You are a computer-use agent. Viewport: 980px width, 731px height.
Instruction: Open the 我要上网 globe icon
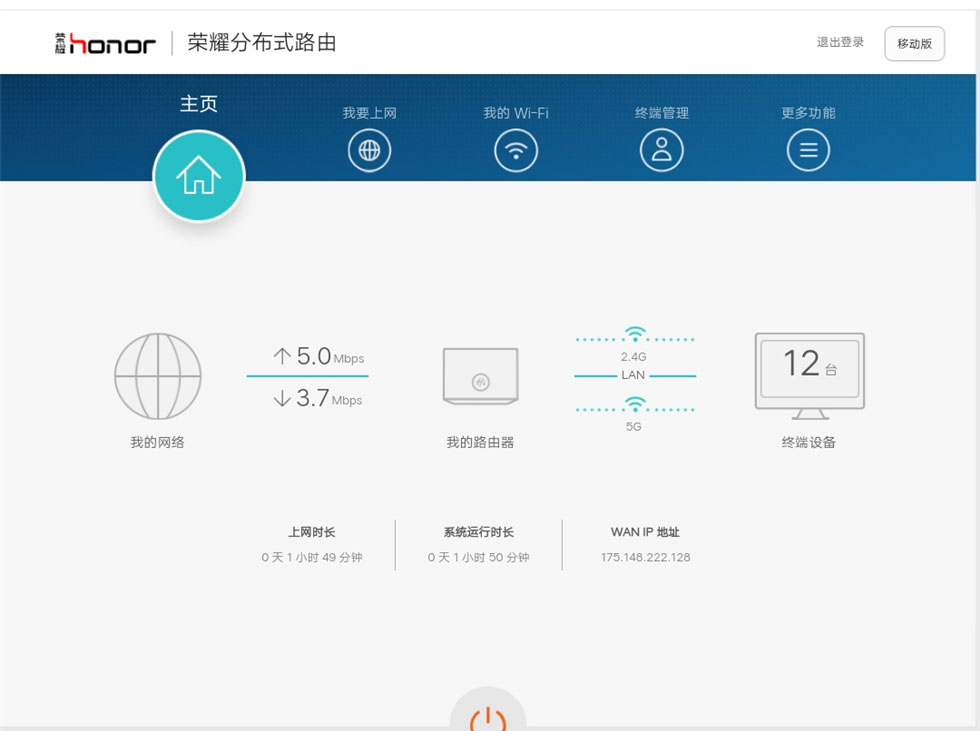tap(369, 151)
